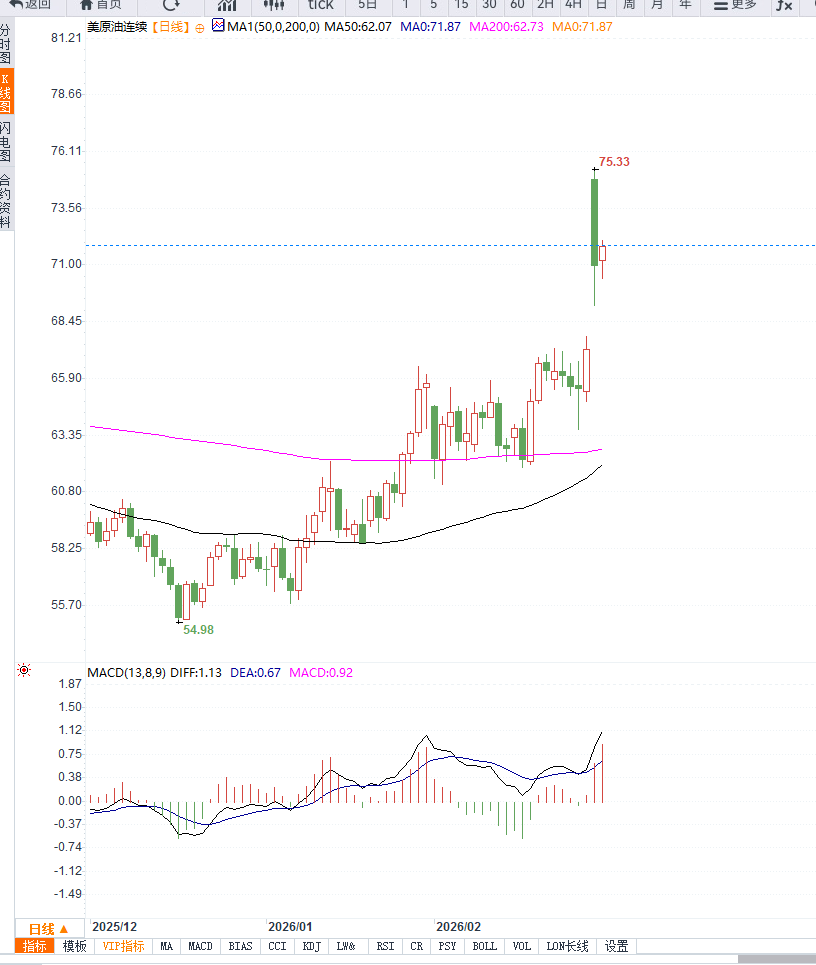
Task: Apply the RSI indicator
Action: pos(385,946)
